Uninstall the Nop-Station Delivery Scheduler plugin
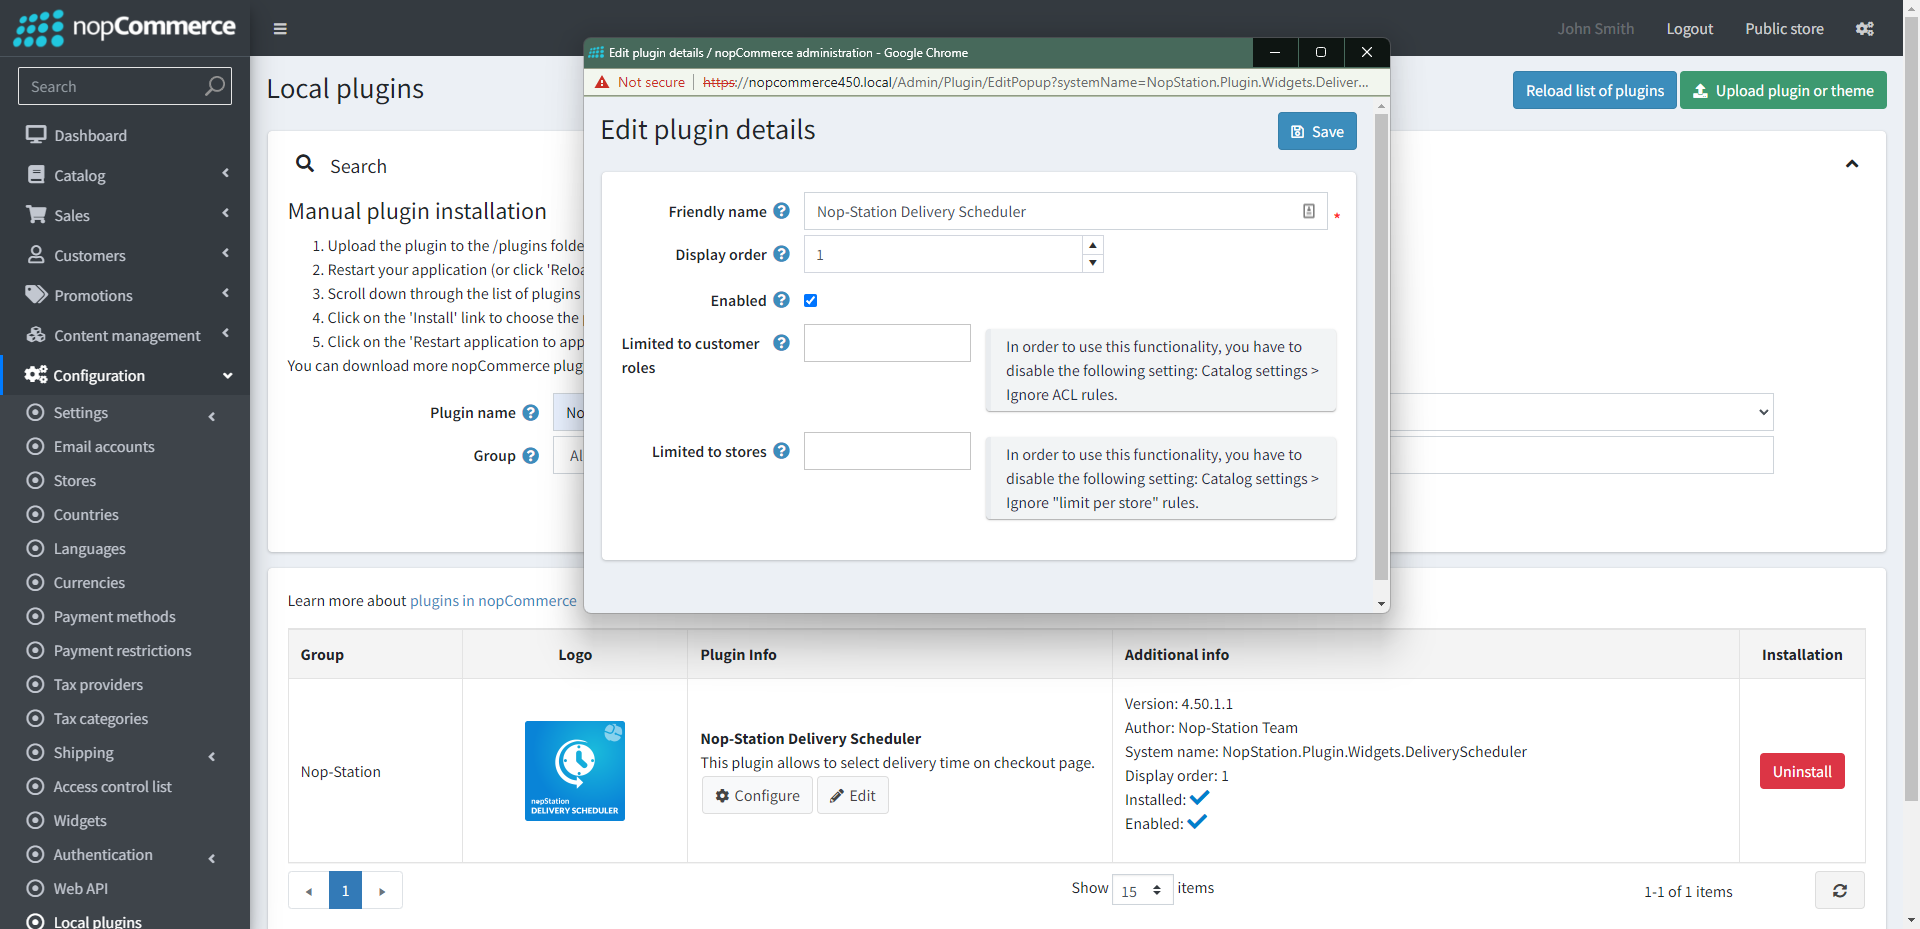 point(1802,771)
